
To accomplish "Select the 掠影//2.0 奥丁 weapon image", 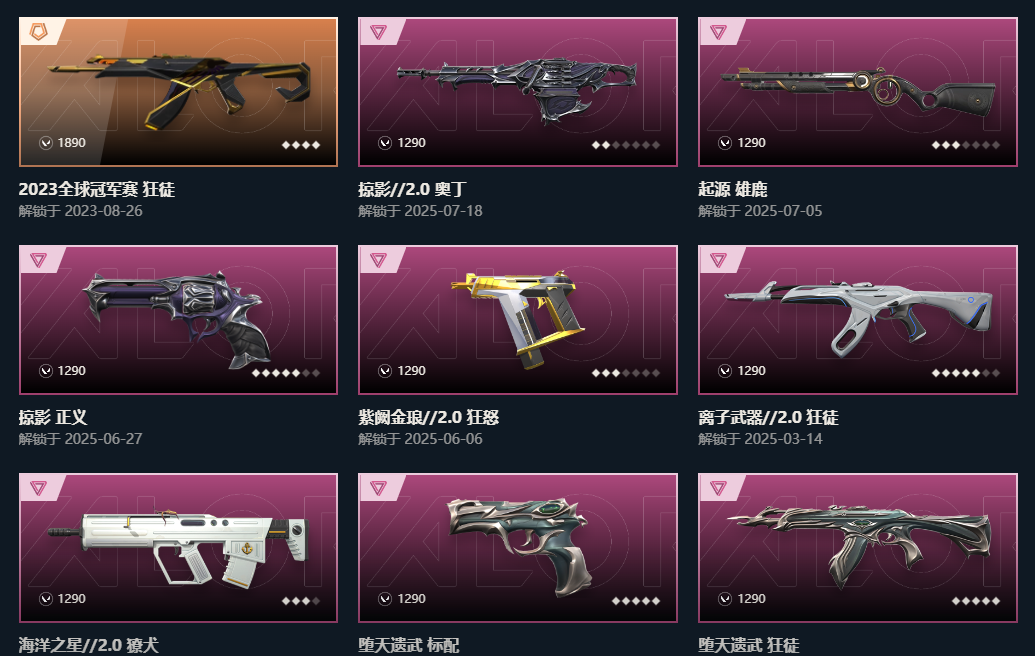I will (x=518, y=92).
